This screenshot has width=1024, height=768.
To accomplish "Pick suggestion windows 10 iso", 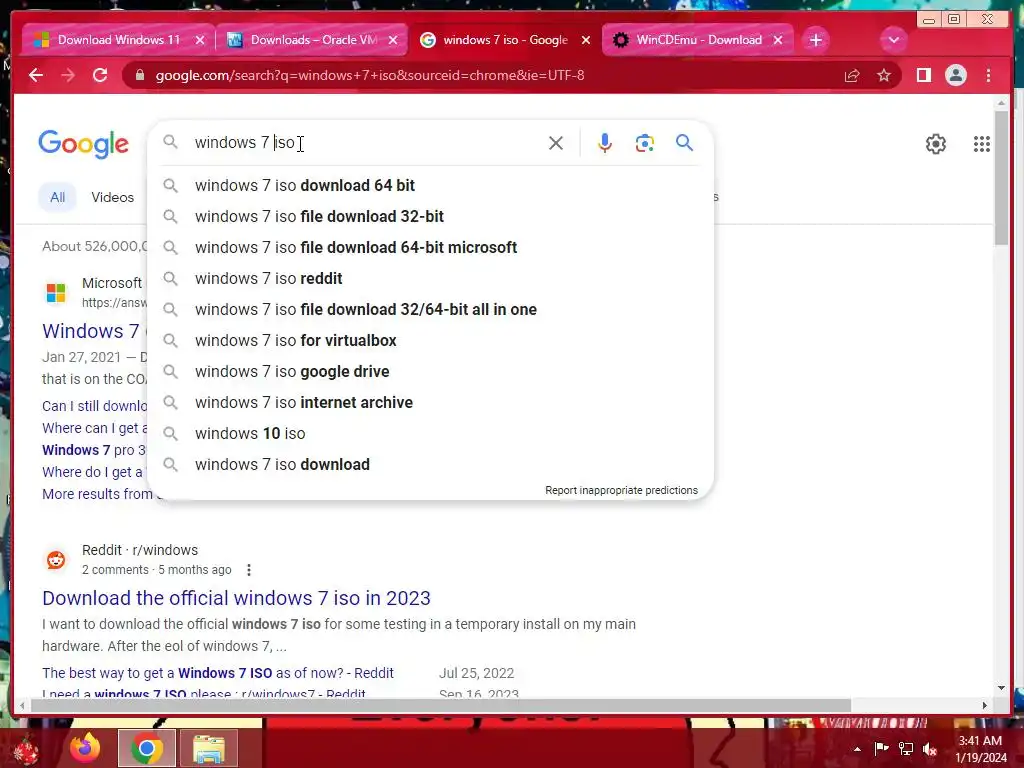I will tap(431, 434).
